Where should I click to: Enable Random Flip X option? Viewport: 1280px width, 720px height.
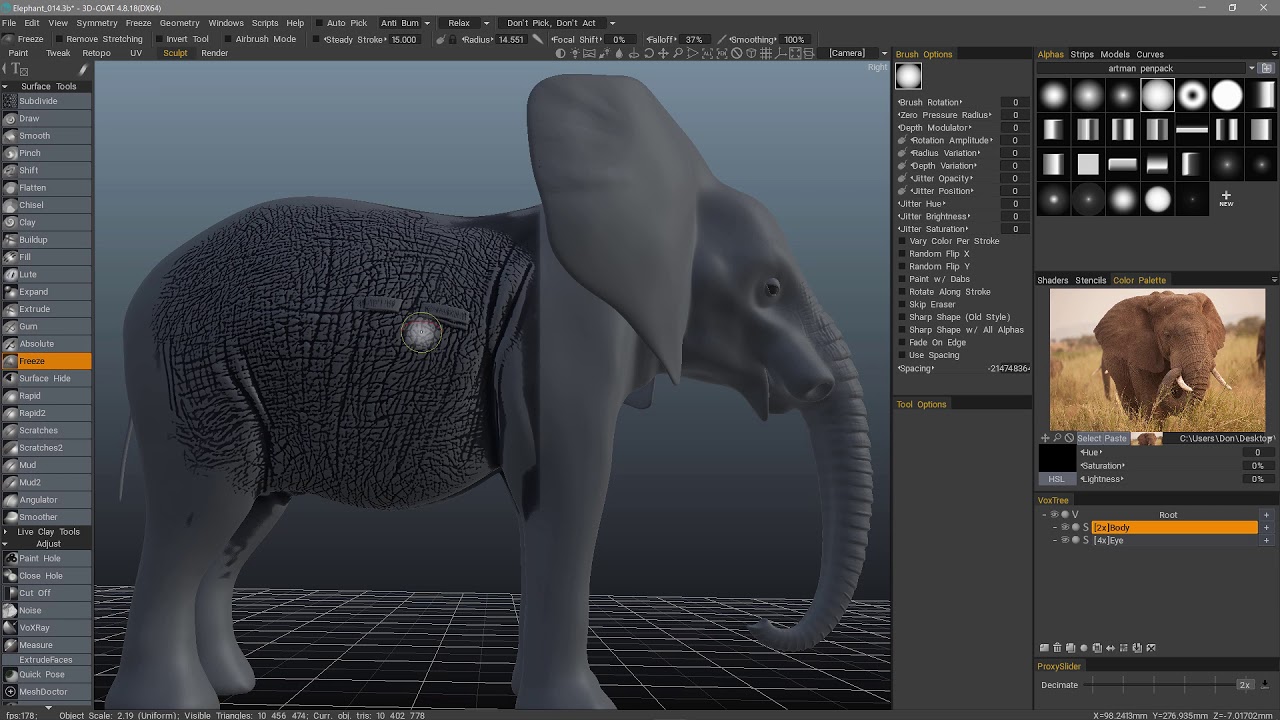tap(902, 254)
